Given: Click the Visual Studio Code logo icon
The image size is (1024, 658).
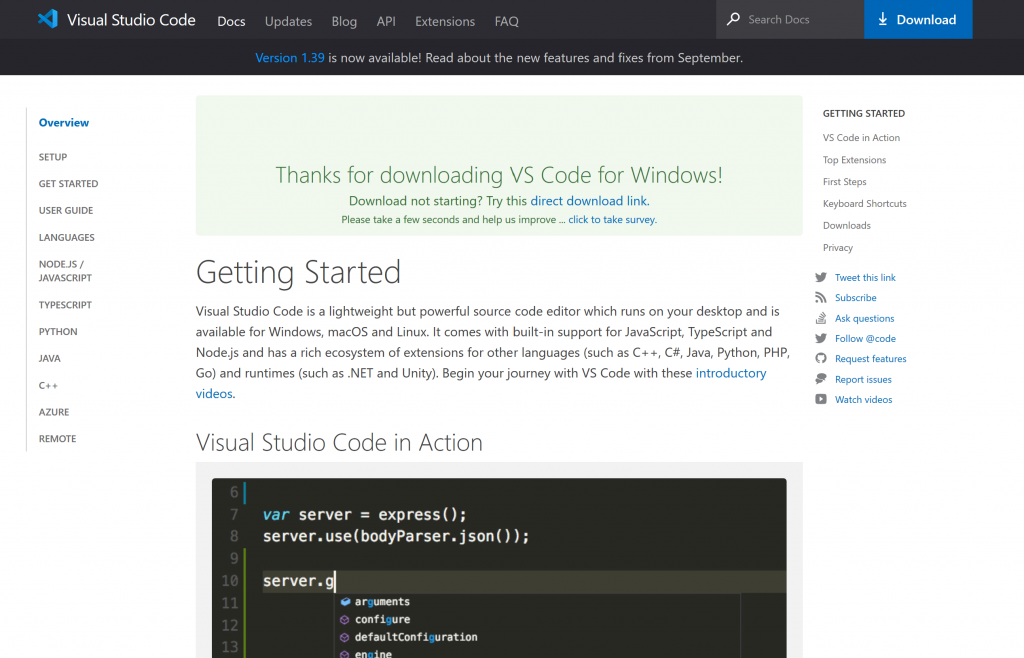Looking at the screenshot, I should 48,19.
